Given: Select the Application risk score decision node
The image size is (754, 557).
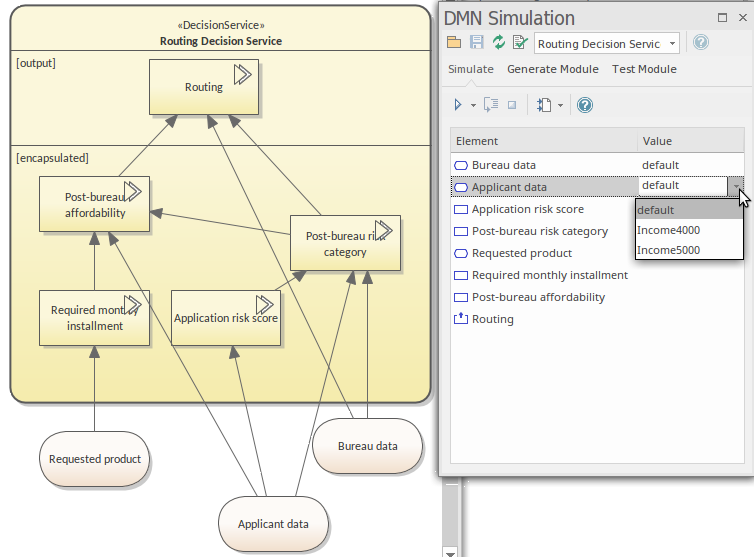Looking at the screenshot, I should (226, 318).
